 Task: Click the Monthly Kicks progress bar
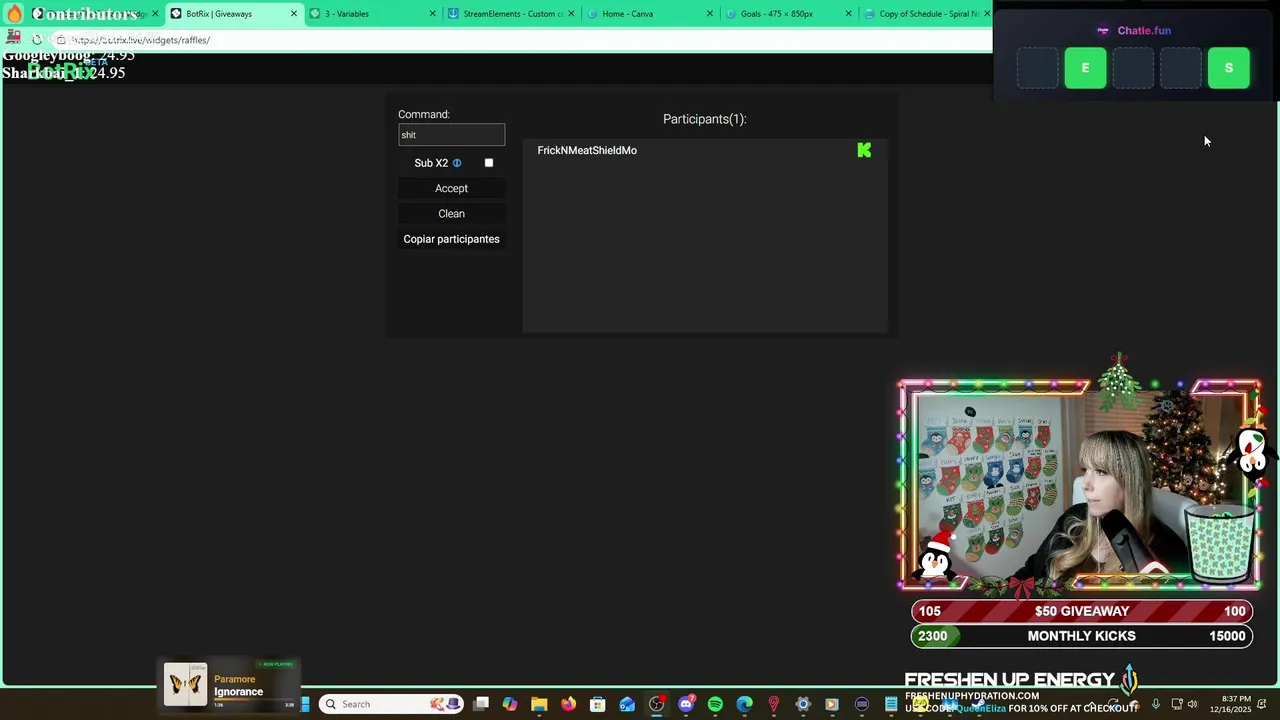click(1081, 636)
